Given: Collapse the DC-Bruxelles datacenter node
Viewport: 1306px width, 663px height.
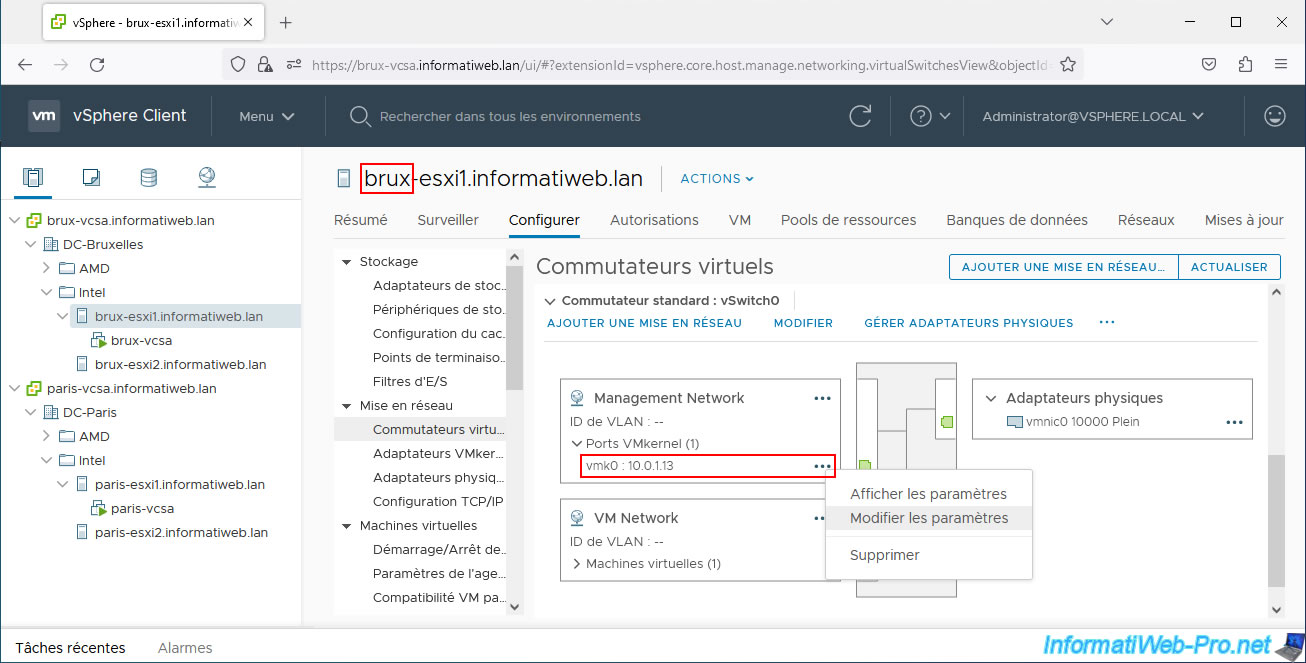Looking at the screenshot, I should pyautogui.click(x=30, y=244).
